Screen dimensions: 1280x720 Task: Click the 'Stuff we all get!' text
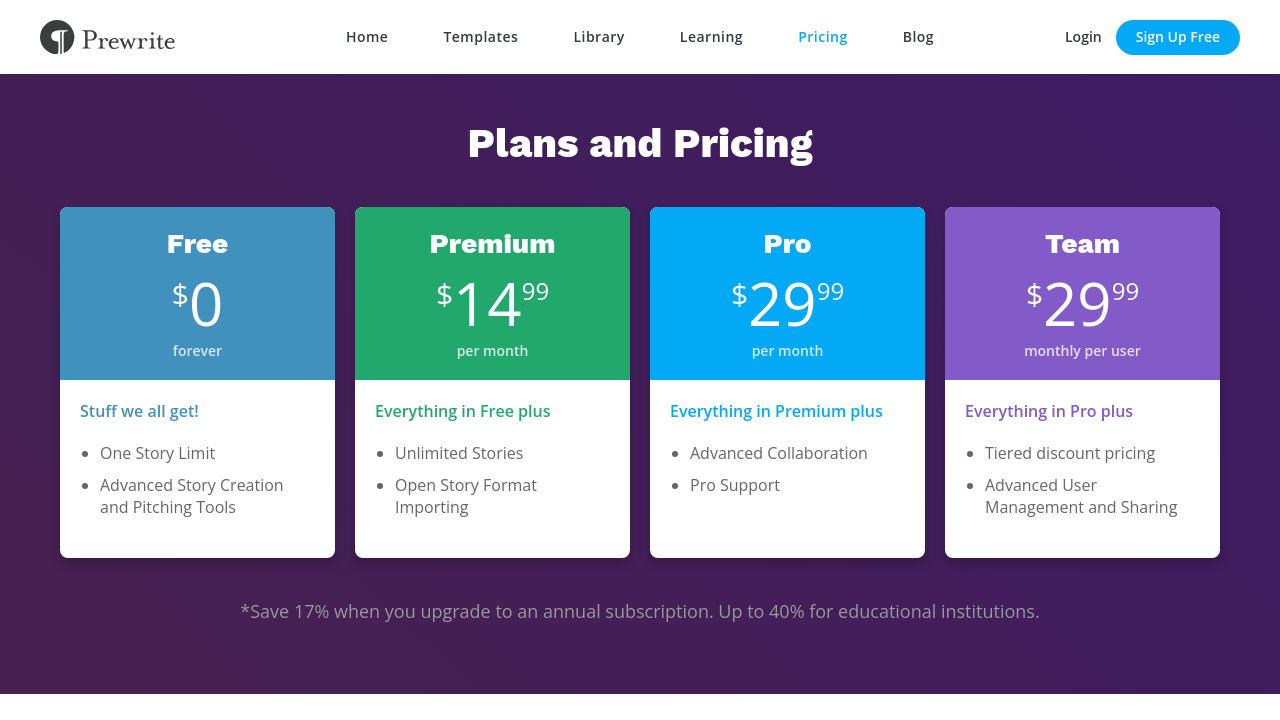click(139, 411)
